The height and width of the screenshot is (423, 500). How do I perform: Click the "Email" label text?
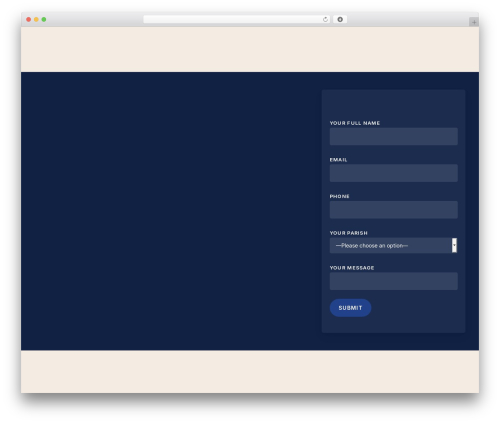click(338, 160)
